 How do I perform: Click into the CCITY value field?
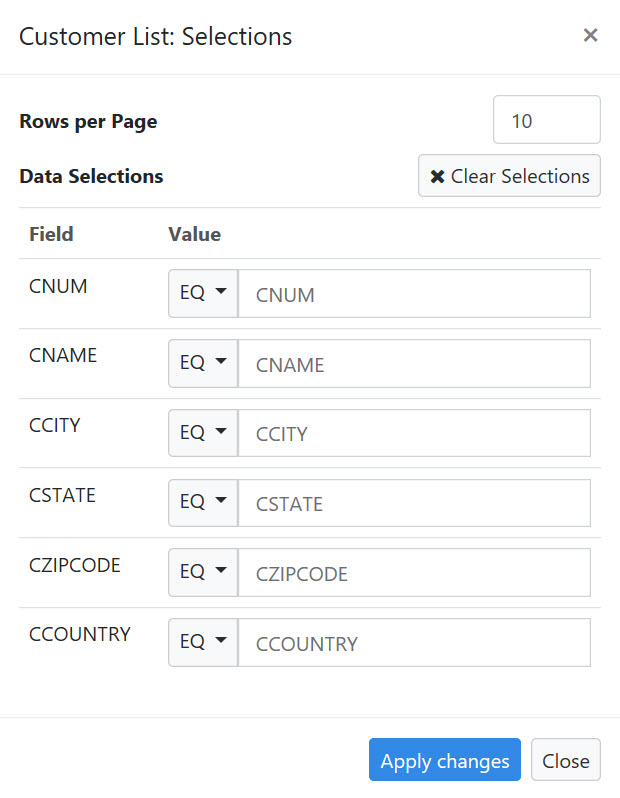coord(414,433)
